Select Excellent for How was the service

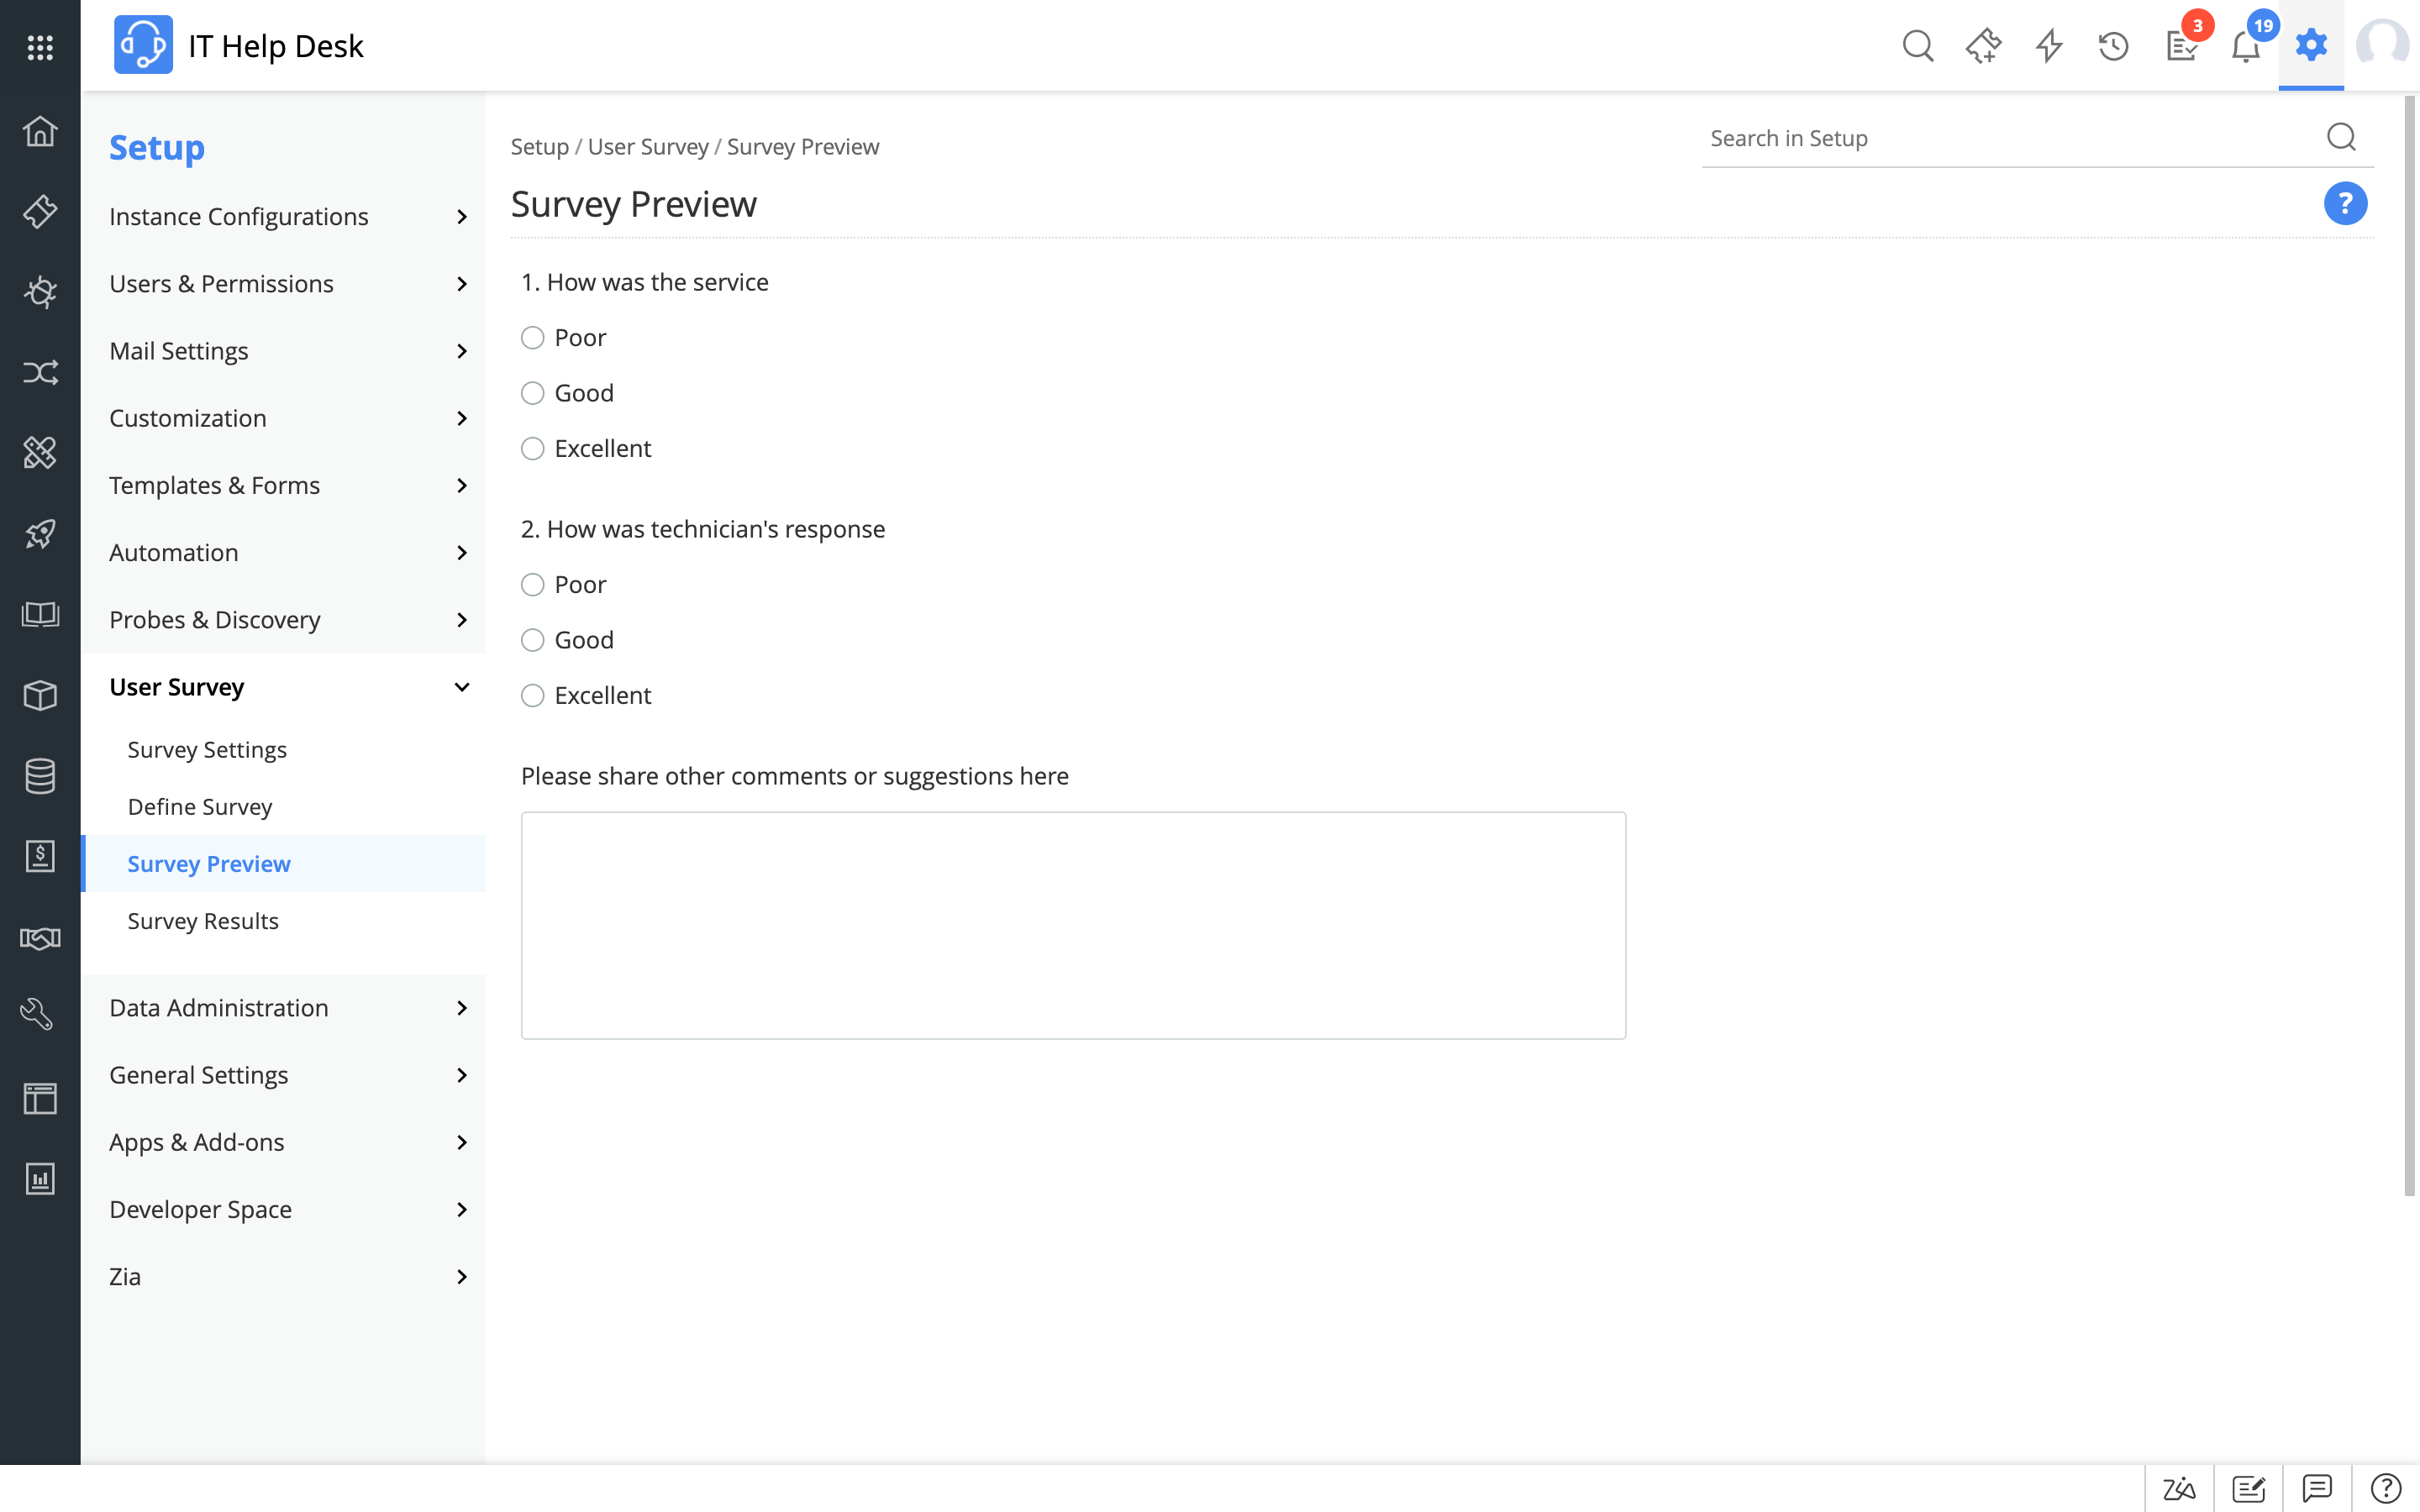533,449
